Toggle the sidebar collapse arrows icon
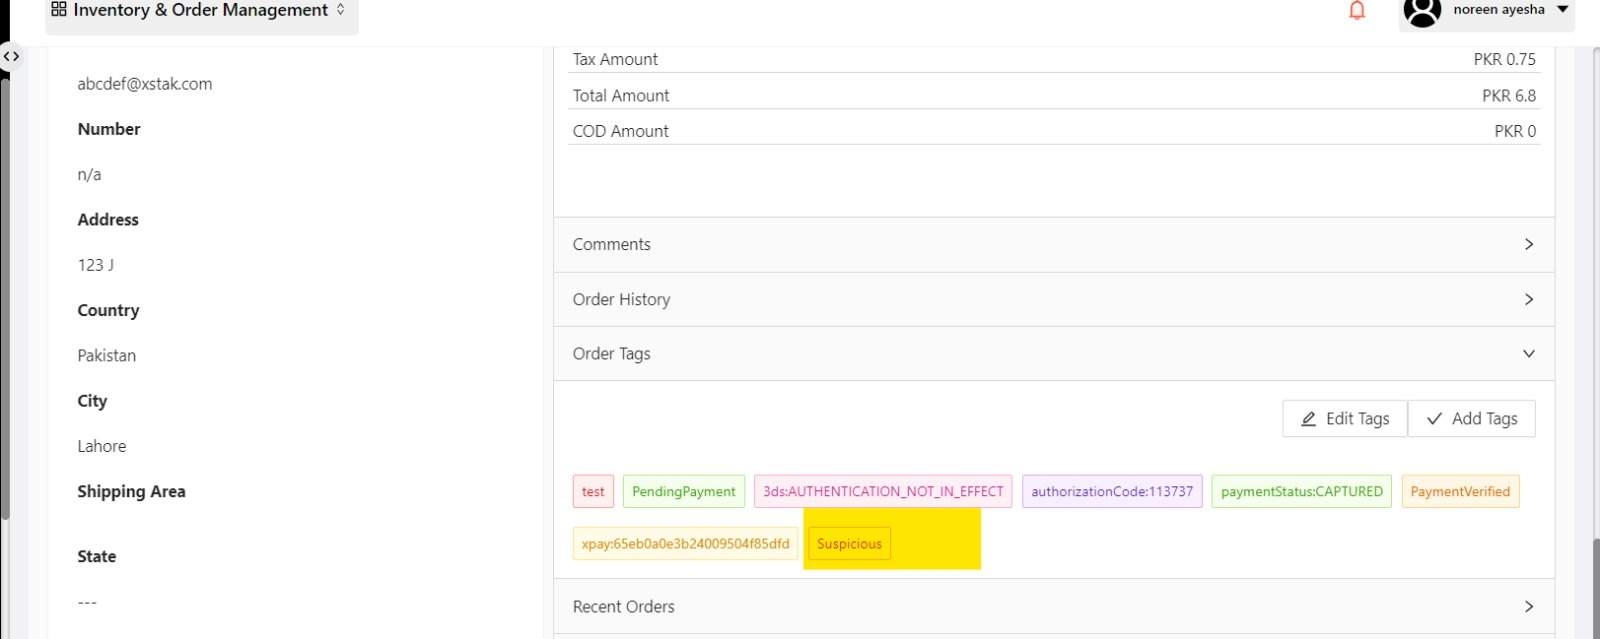Image resolution: width=1600 pixels, height=639 pixels. [x=11, y=57]
